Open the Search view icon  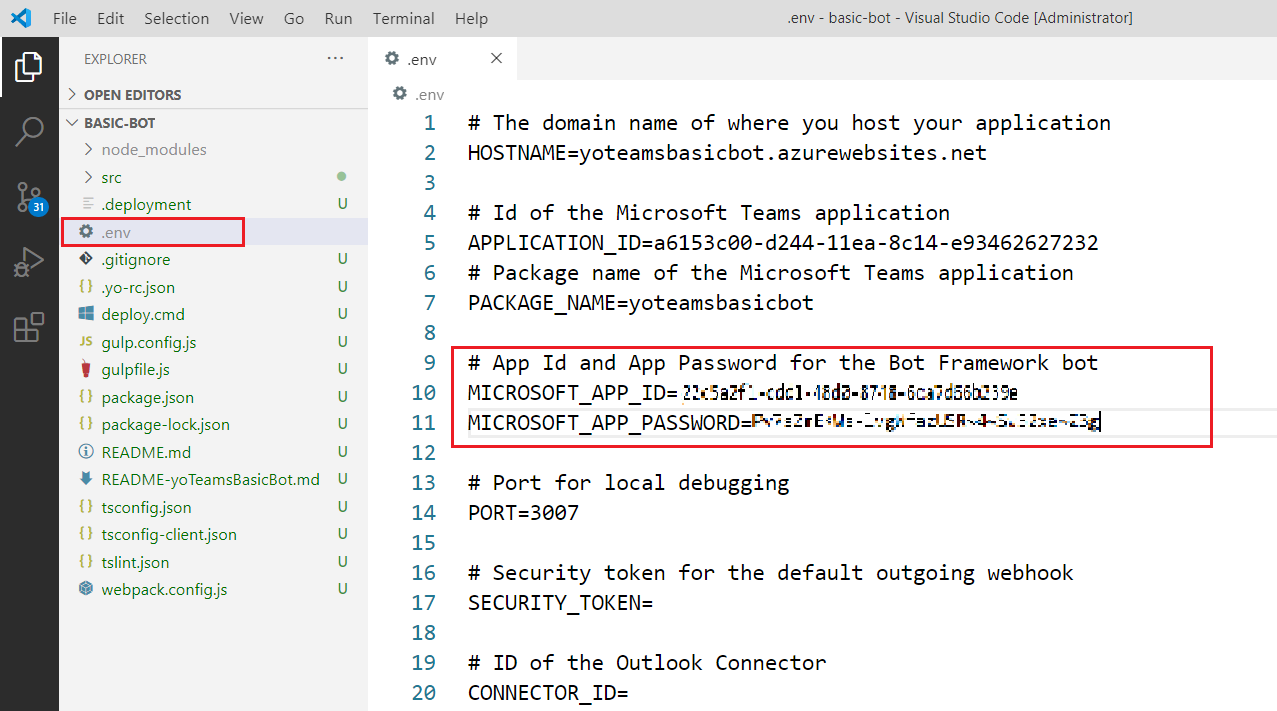pyautogui.click(x=29, y=132)
